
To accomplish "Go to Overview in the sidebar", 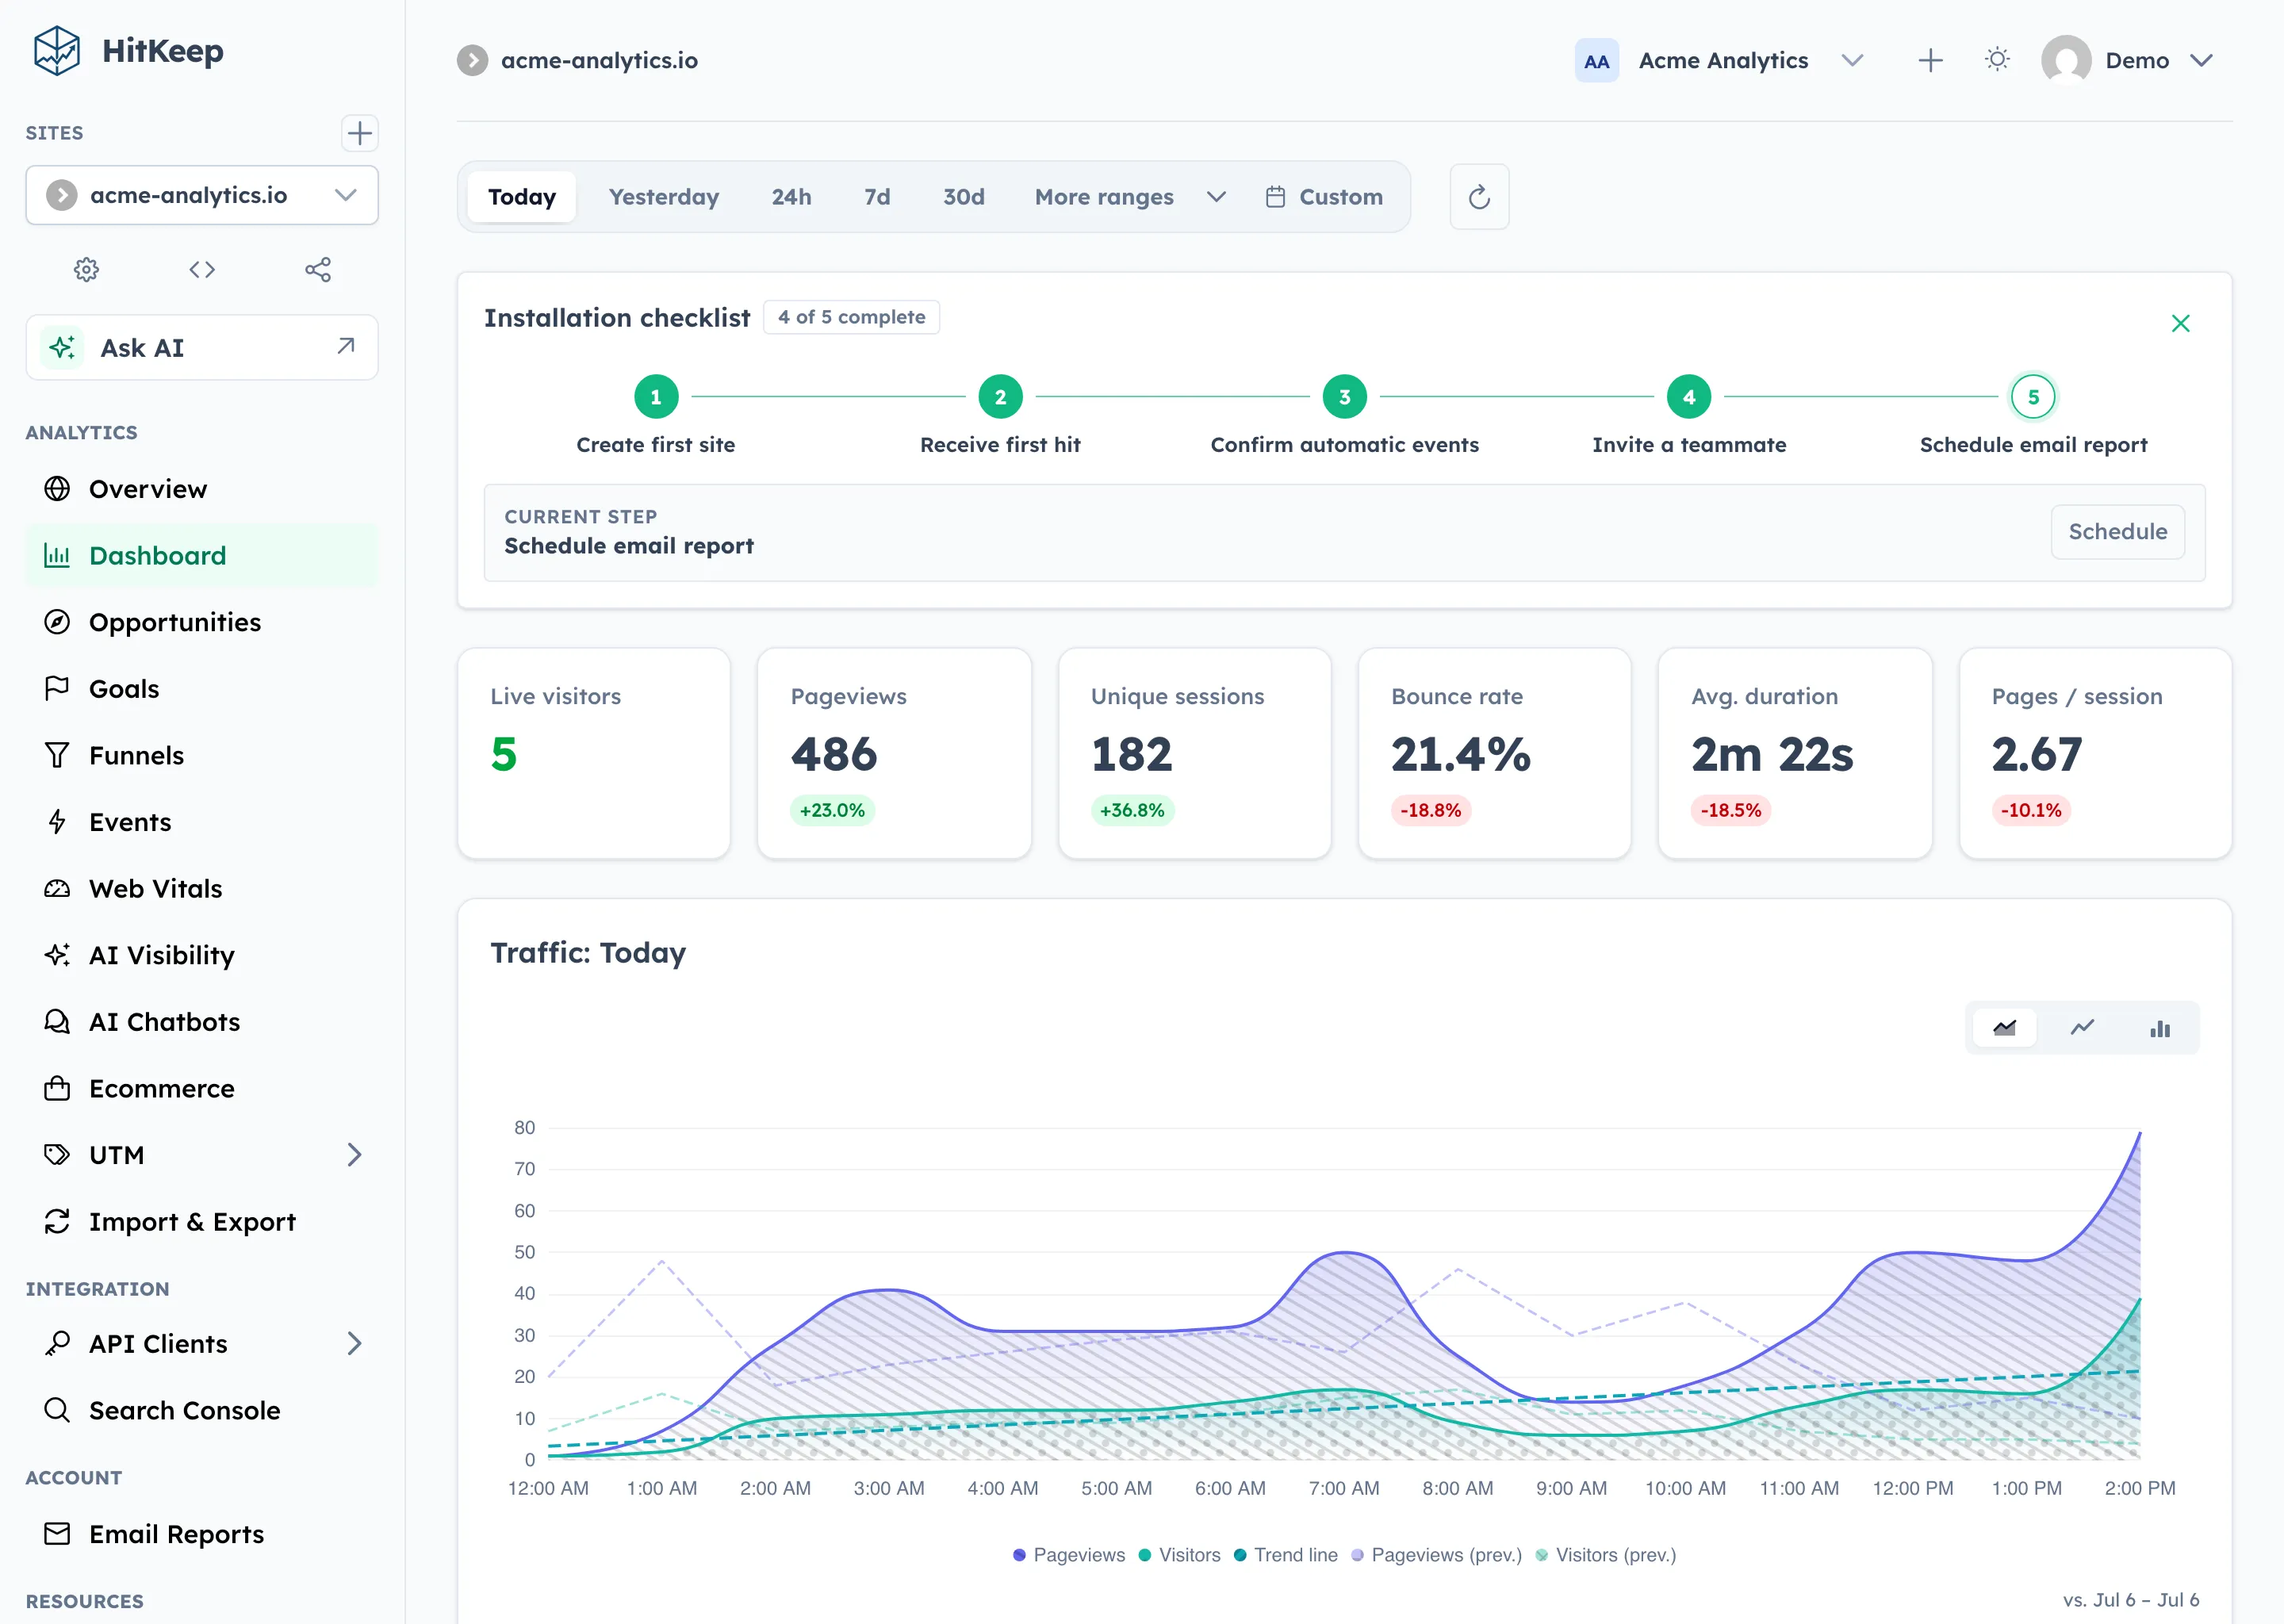I will tap(202, 489).
